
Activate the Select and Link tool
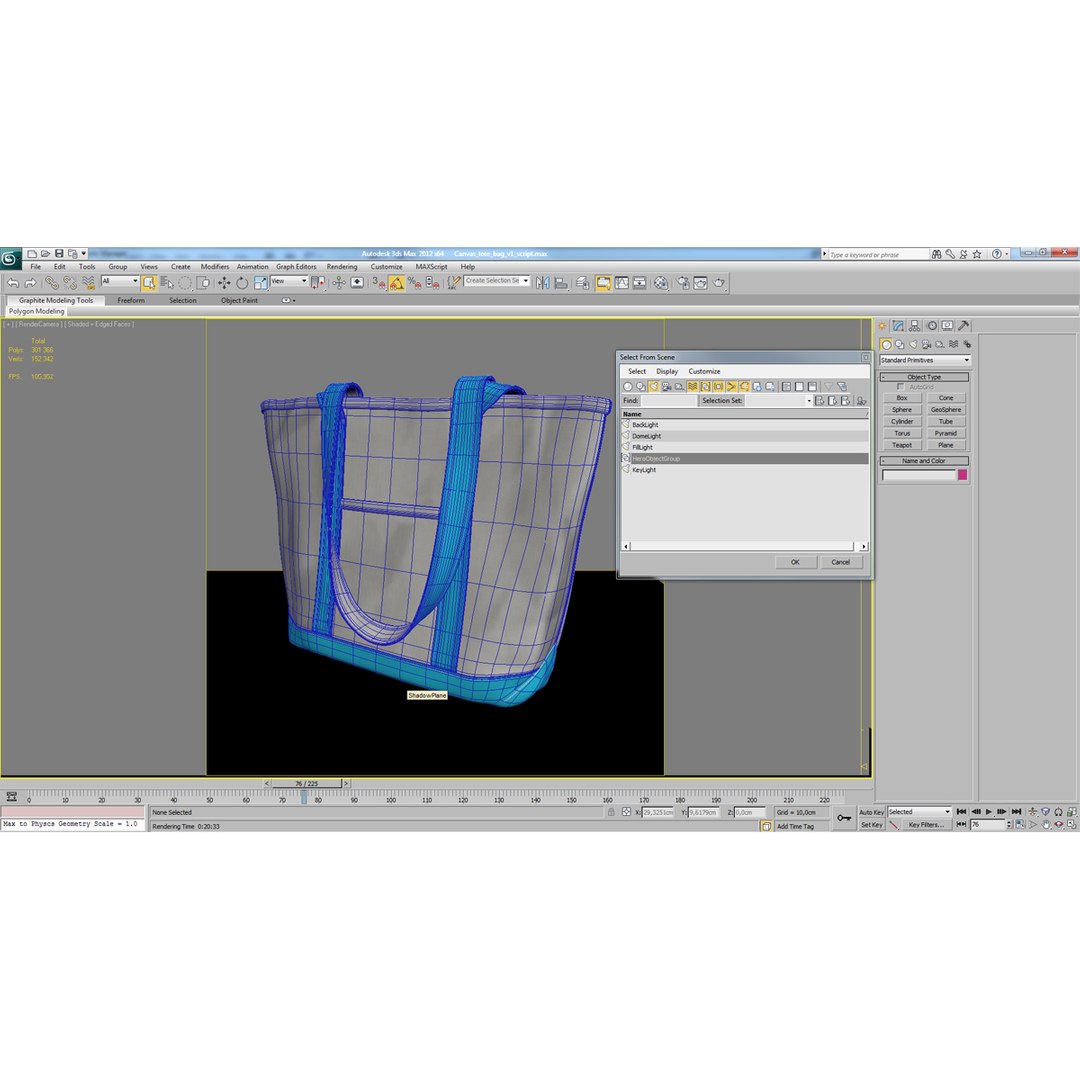point(52,283)
